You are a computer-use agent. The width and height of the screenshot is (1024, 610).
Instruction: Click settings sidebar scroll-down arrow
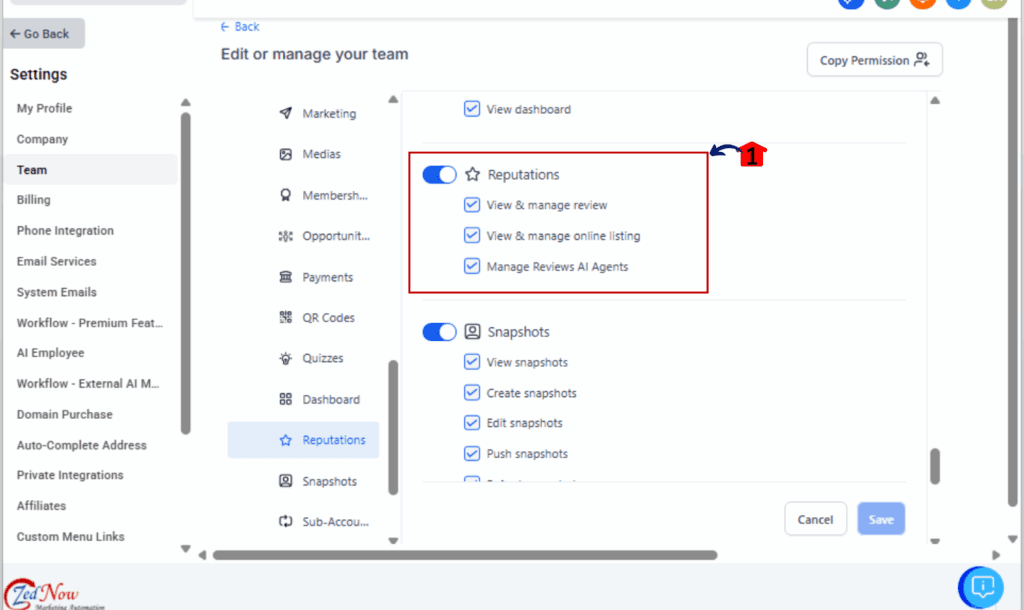pyautogui.click(x=185, y=549)
